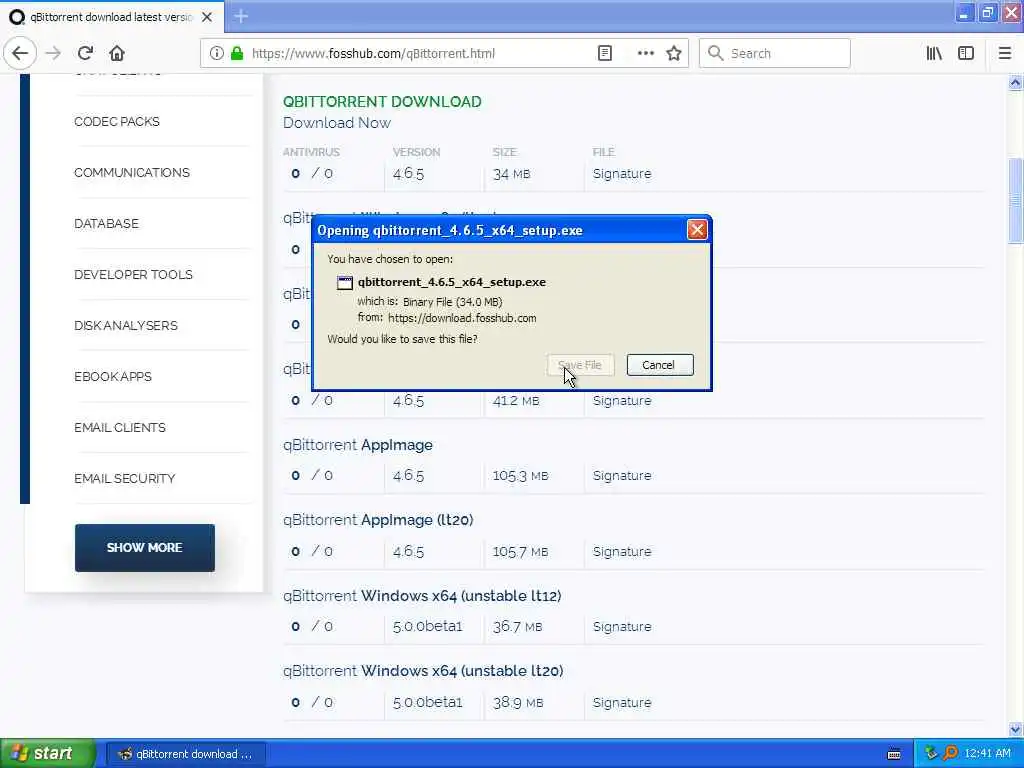Click the QBITTORRENT DOWNLOAD heading

[382, 101]
